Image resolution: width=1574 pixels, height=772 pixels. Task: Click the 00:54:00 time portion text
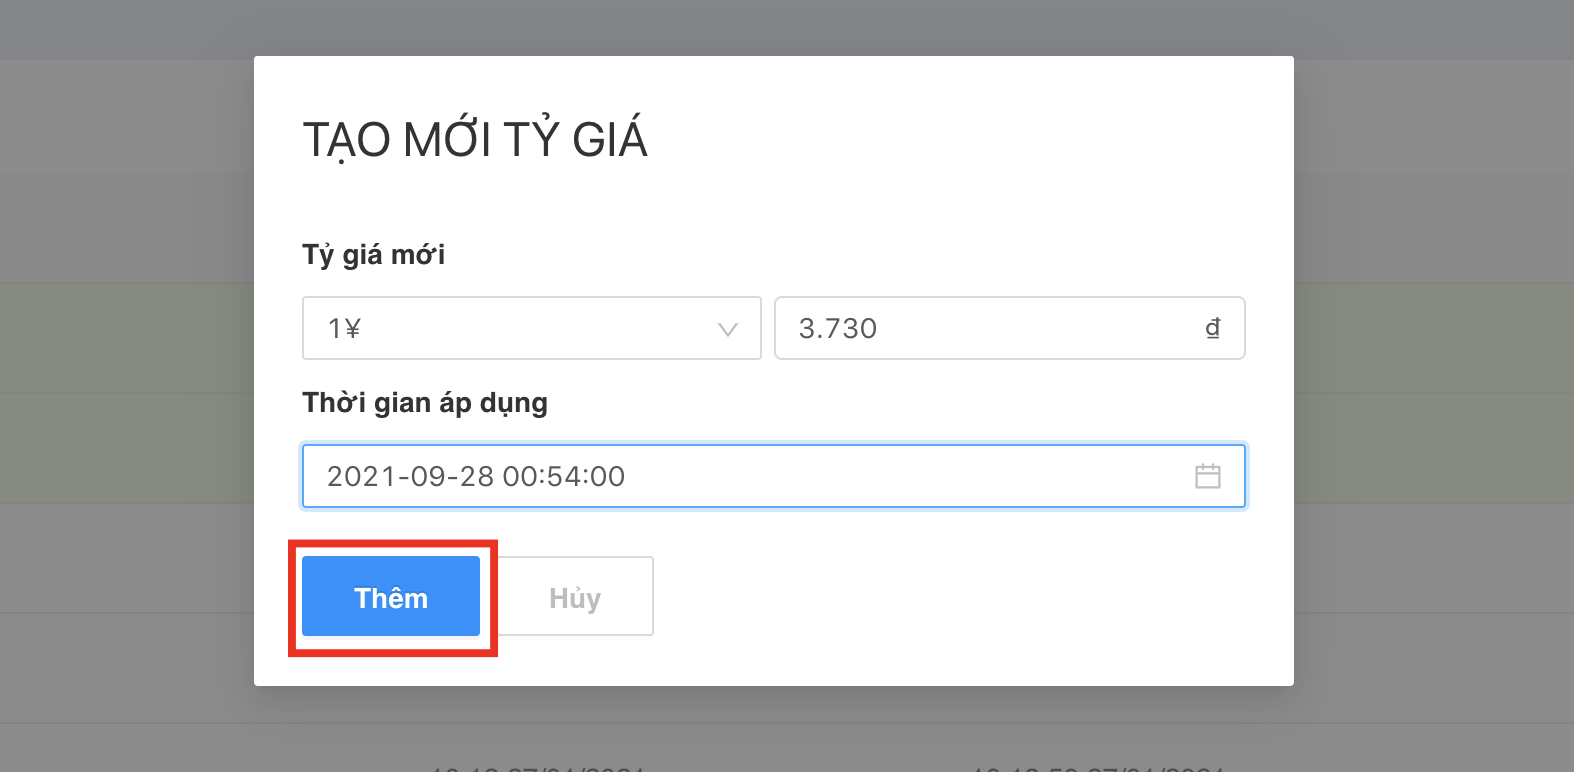(x=564, y=476)
